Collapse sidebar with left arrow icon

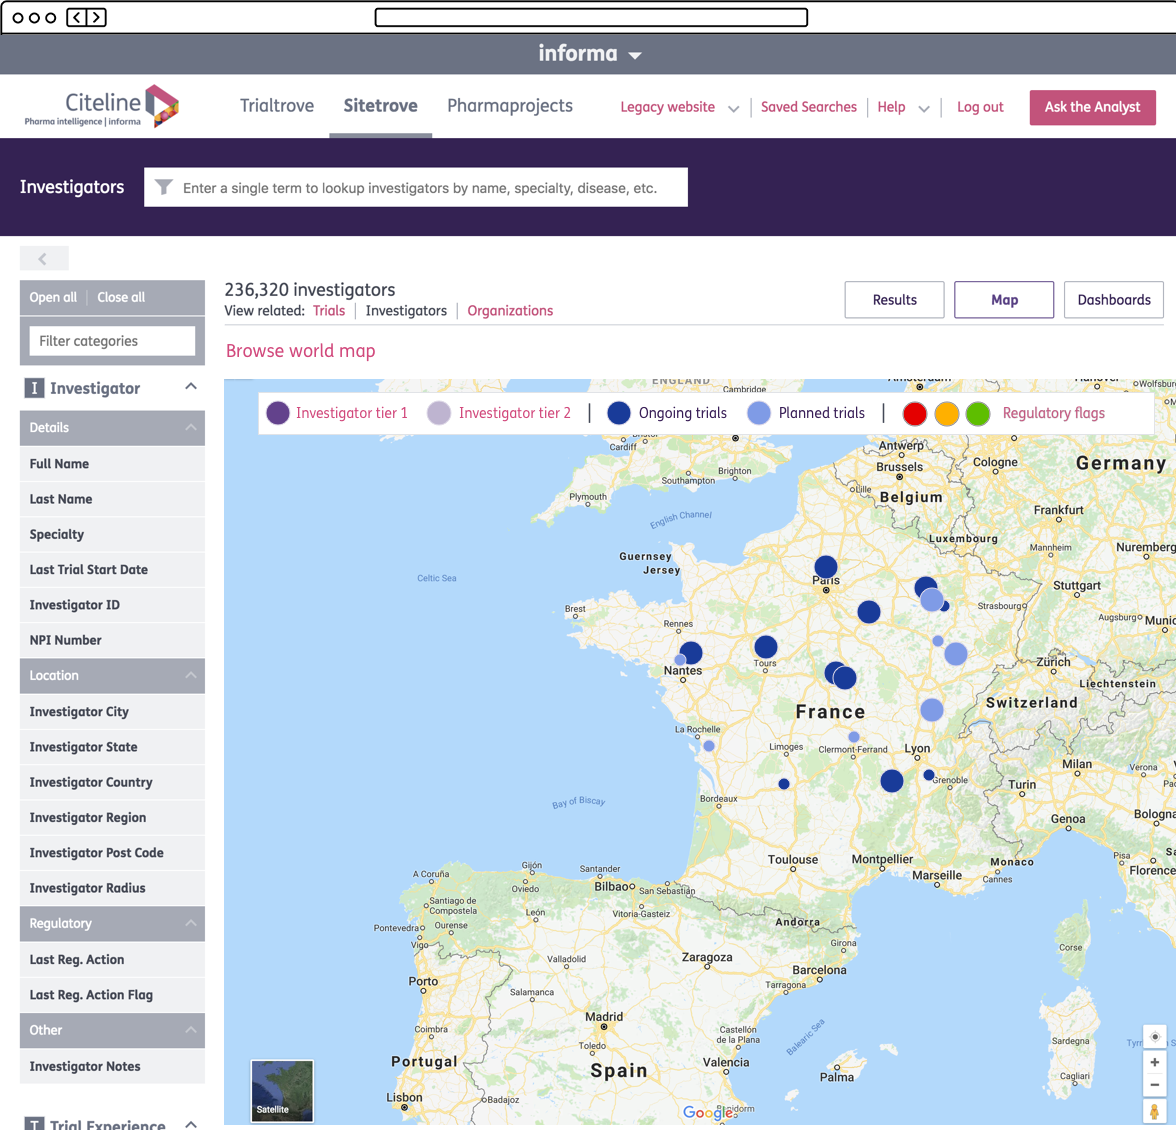pos(43,259)
